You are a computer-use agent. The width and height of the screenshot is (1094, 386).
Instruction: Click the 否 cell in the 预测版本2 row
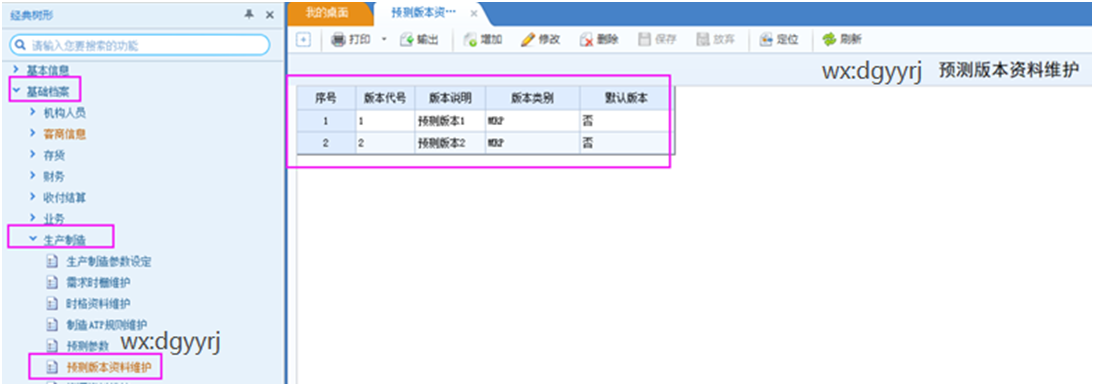[x=627, y=143]
